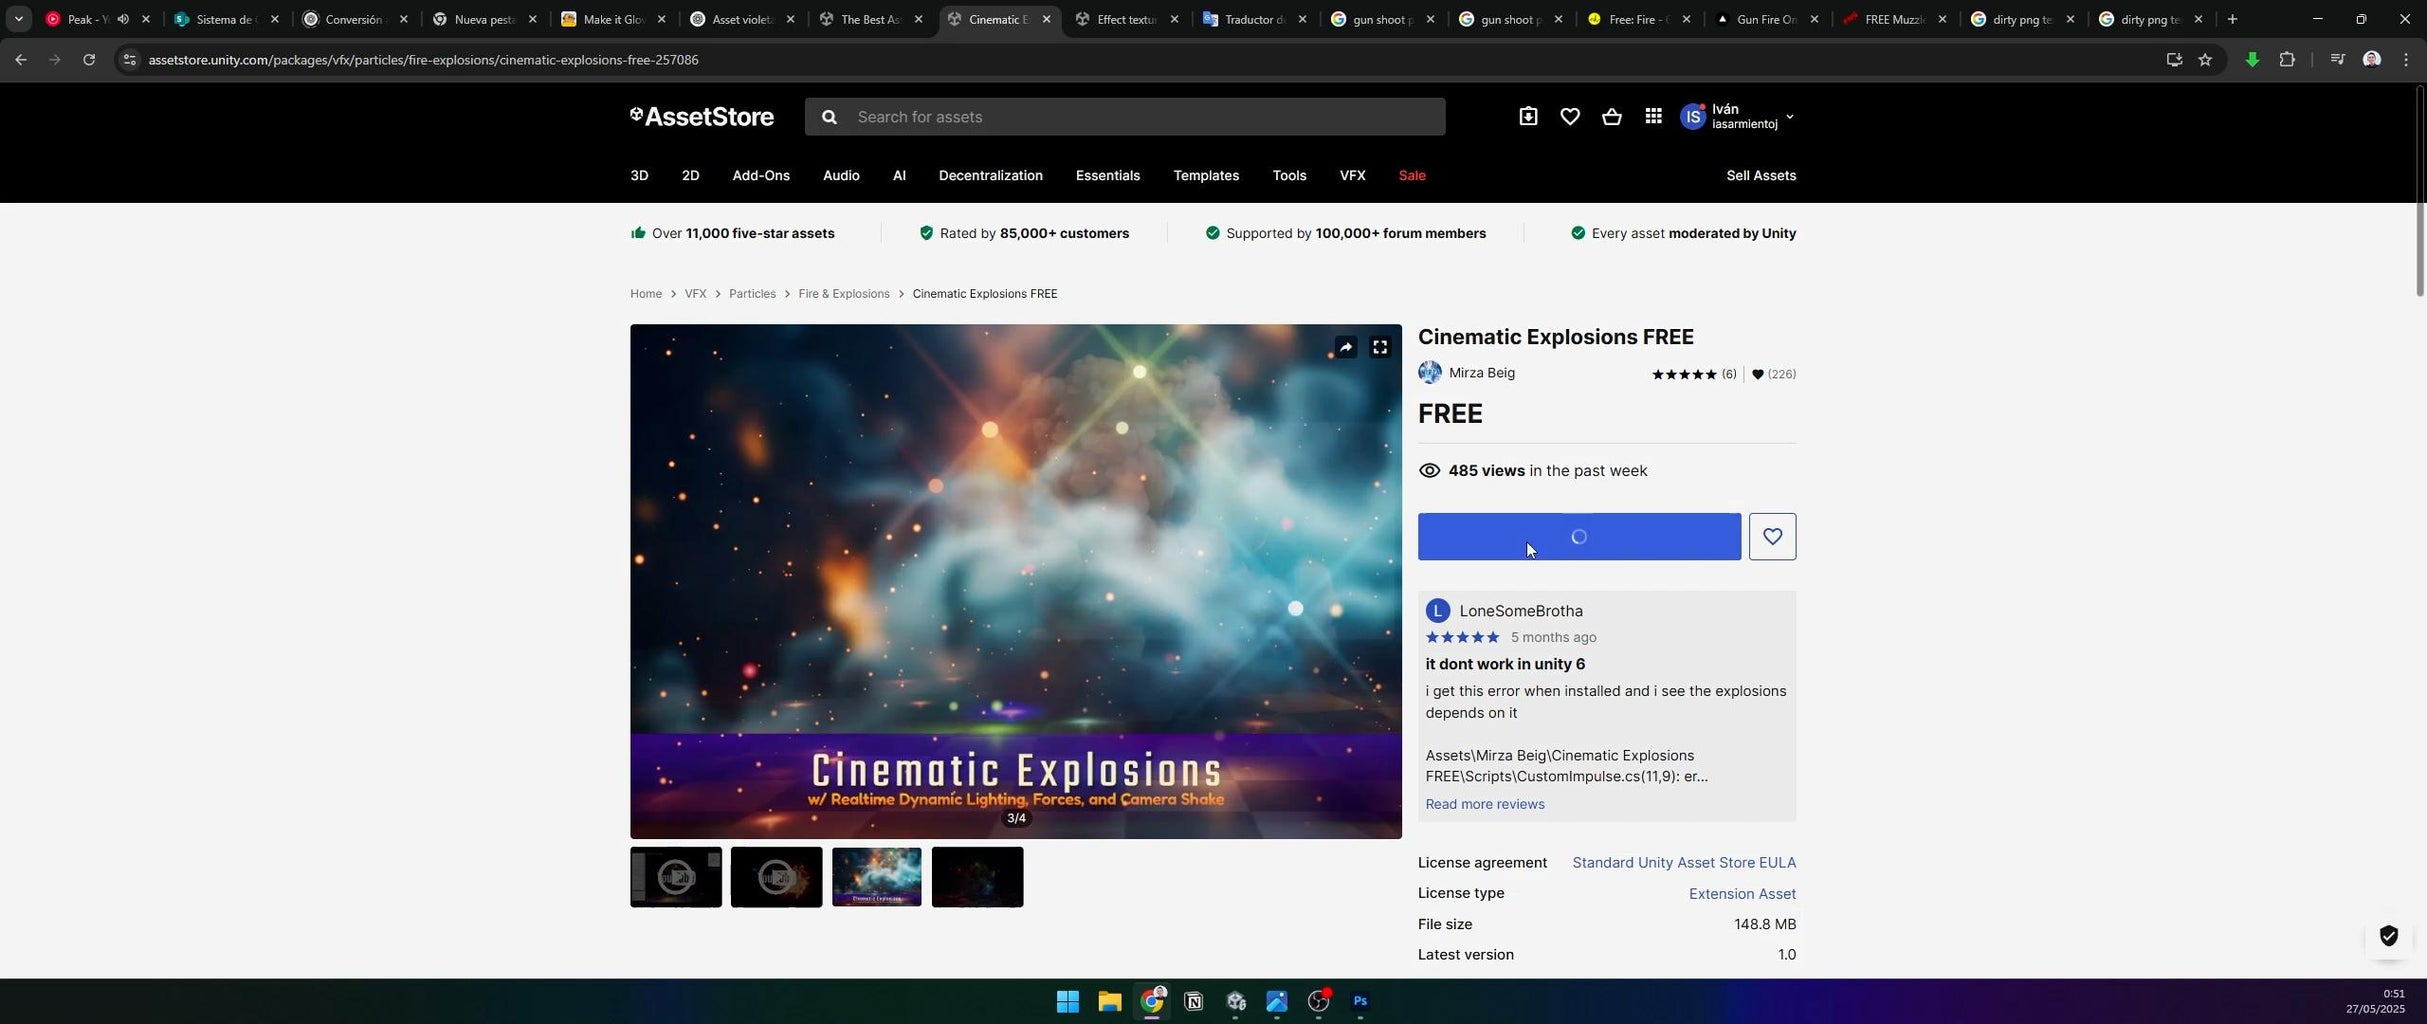Screen dimensions: 2427x1024
Task: Go back with browser back arrow
Action: tap(21, 60)
